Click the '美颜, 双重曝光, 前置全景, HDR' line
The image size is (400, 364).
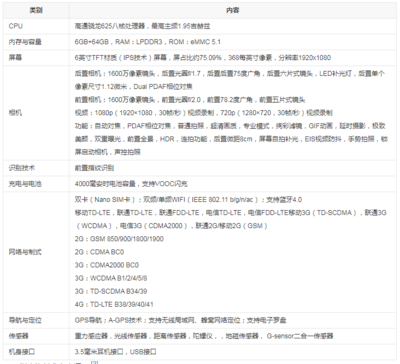[231, 139]
